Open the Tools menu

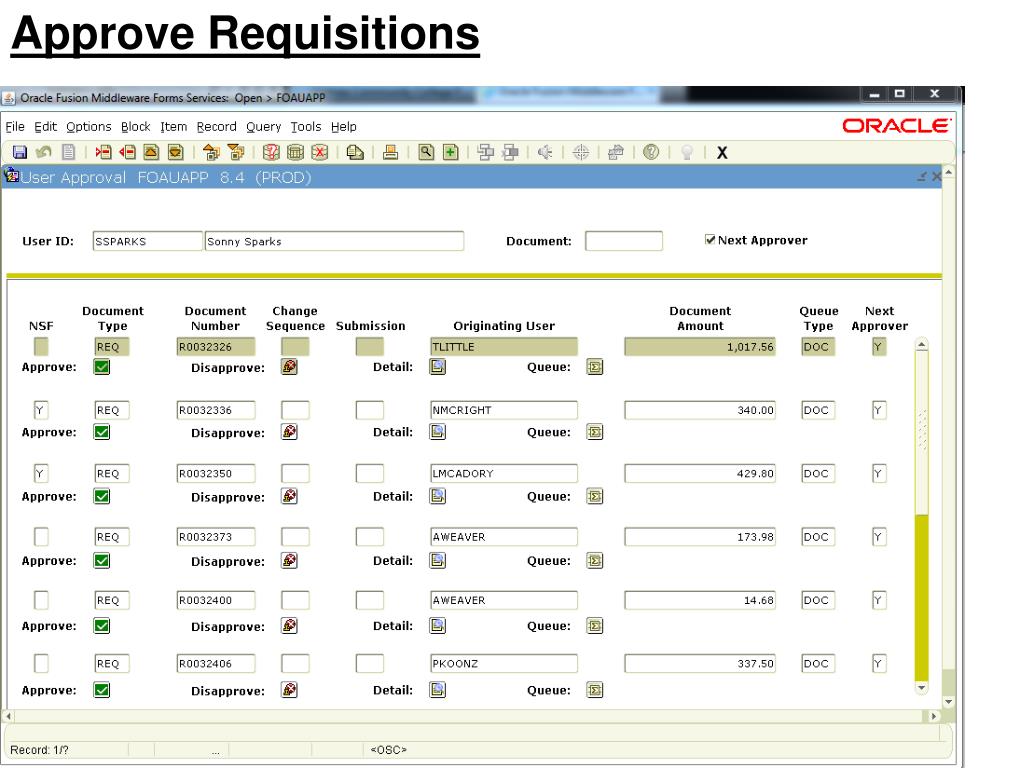coord(306,127)
